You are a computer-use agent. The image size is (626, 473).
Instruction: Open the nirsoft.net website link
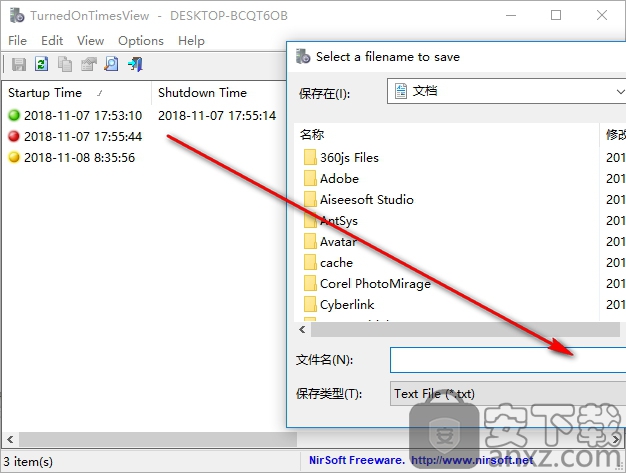[x=472, y=460]
